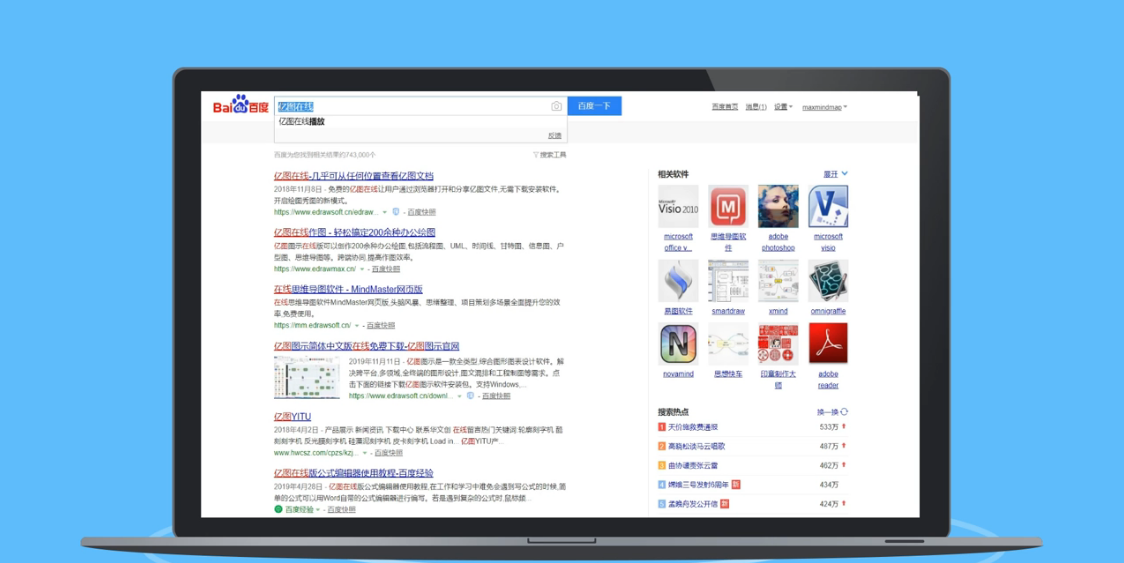
Task: Open the 亿图YITU result
Action: point(292,416)
